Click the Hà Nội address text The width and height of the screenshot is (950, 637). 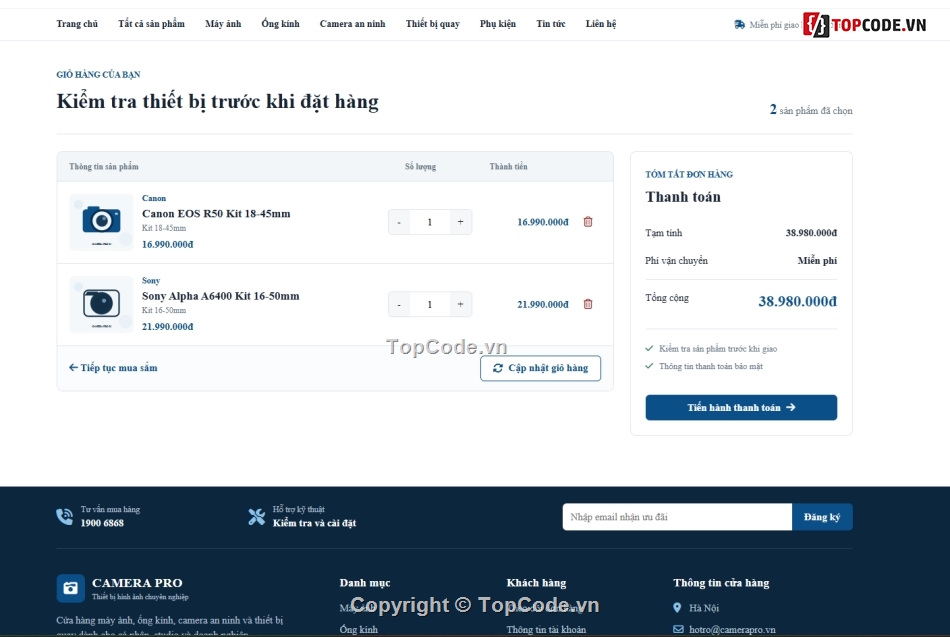704,608
